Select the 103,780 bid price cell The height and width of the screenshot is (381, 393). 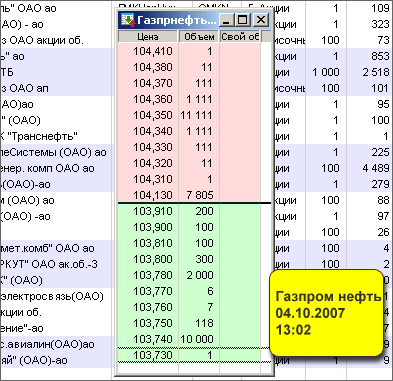click(x=148, y=275)
